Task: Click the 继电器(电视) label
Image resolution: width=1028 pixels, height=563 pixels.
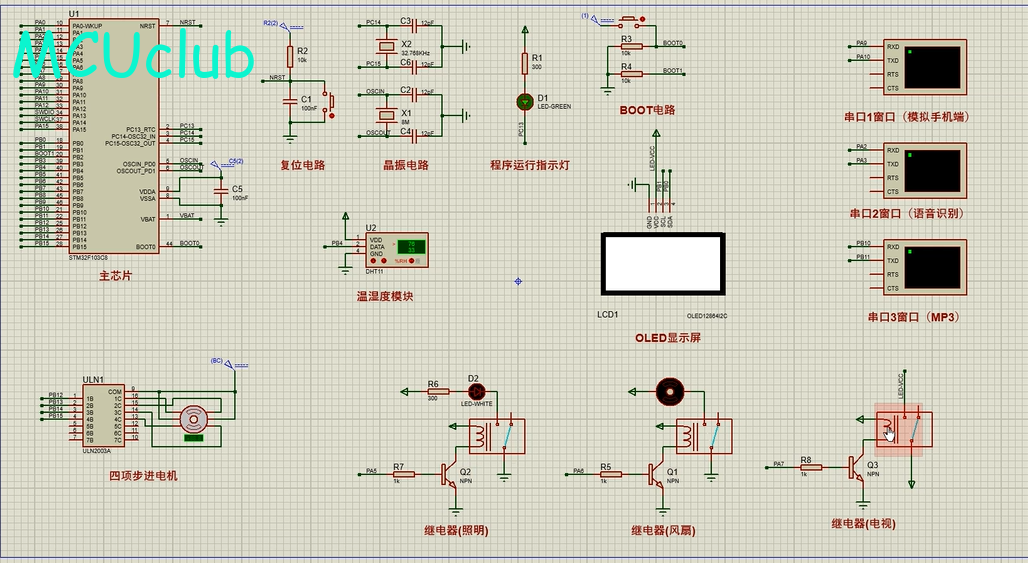Action: click(x=863, y=523)
